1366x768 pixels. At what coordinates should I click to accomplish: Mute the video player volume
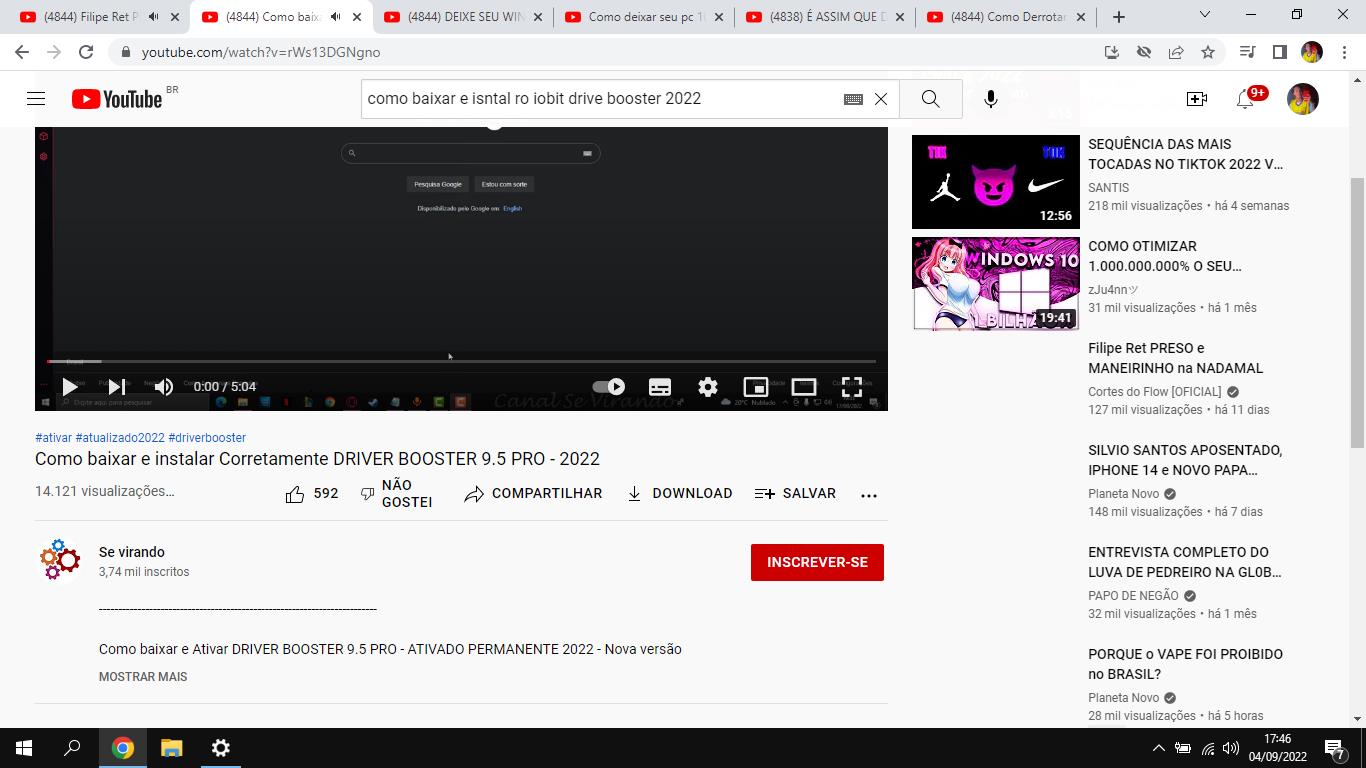(x=164, y=387)
